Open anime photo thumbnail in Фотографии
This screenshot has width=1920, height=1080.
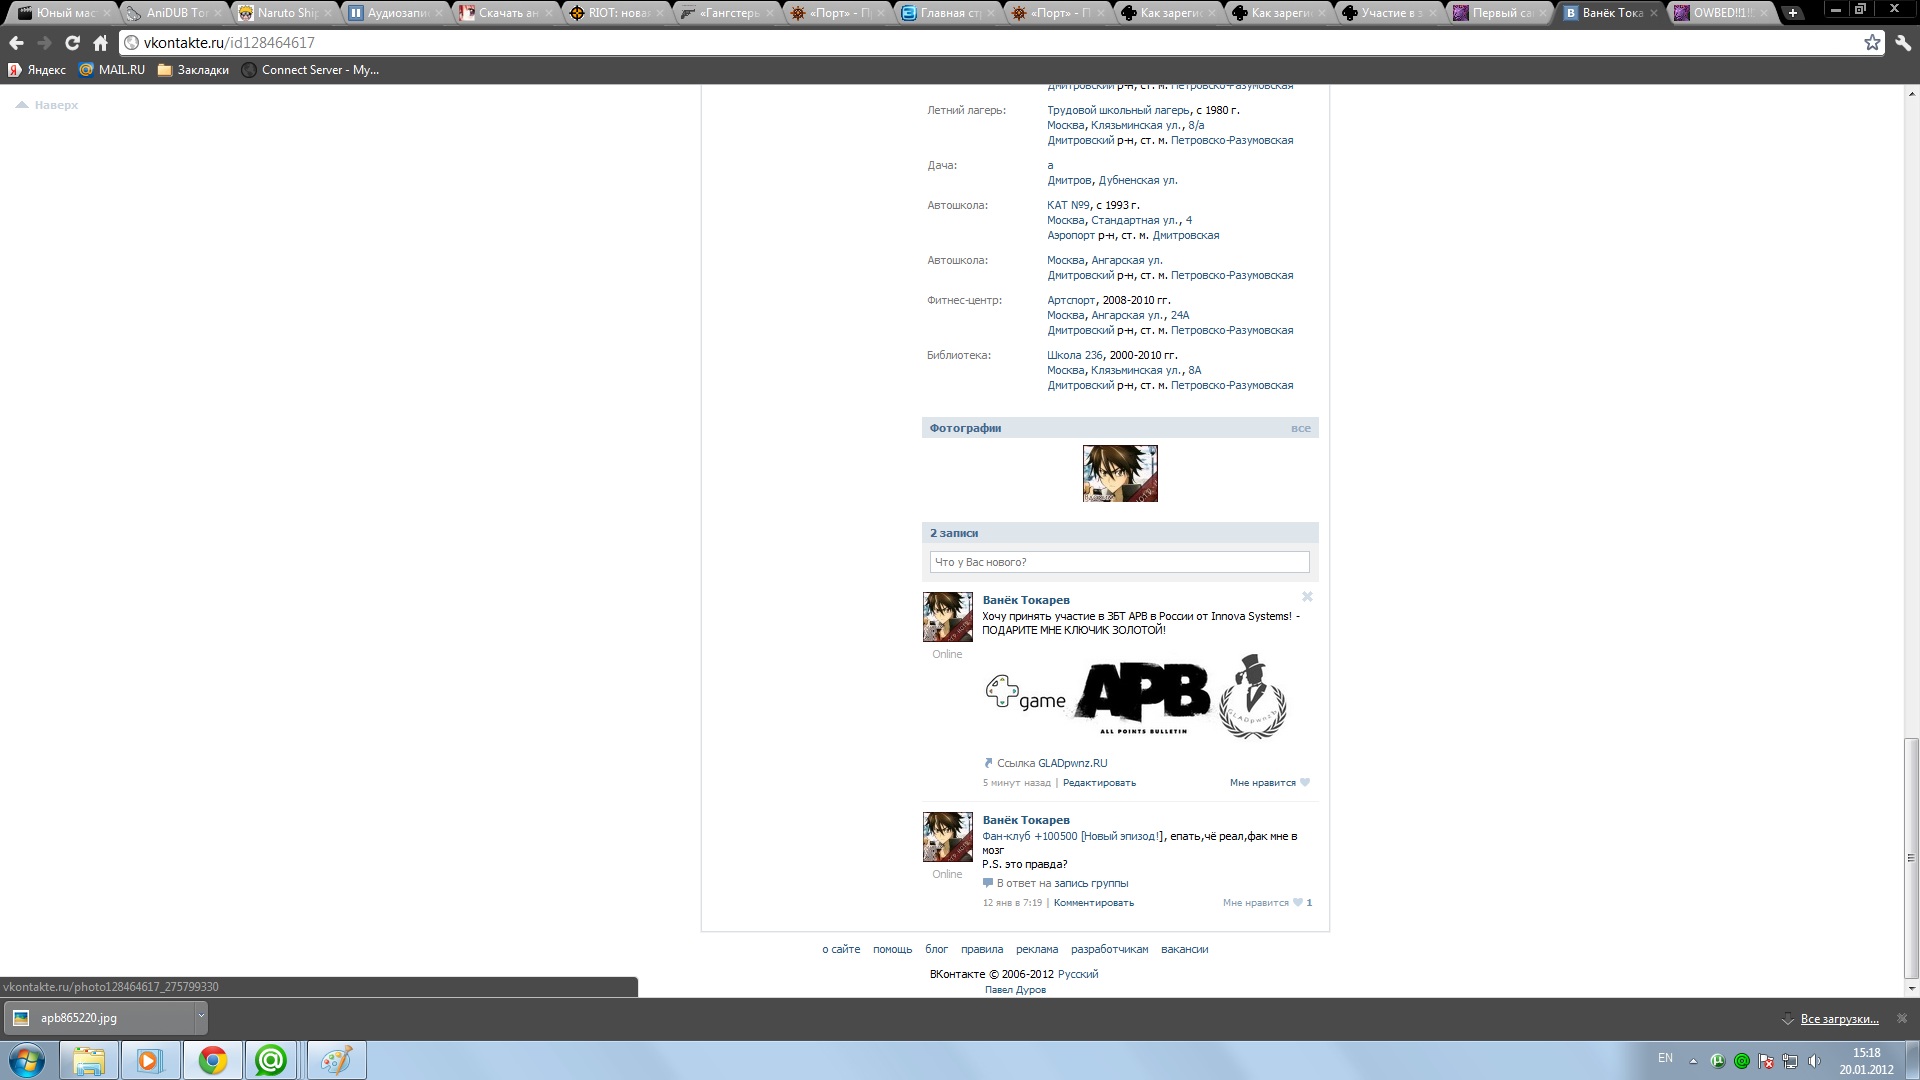coord(1120,473)
